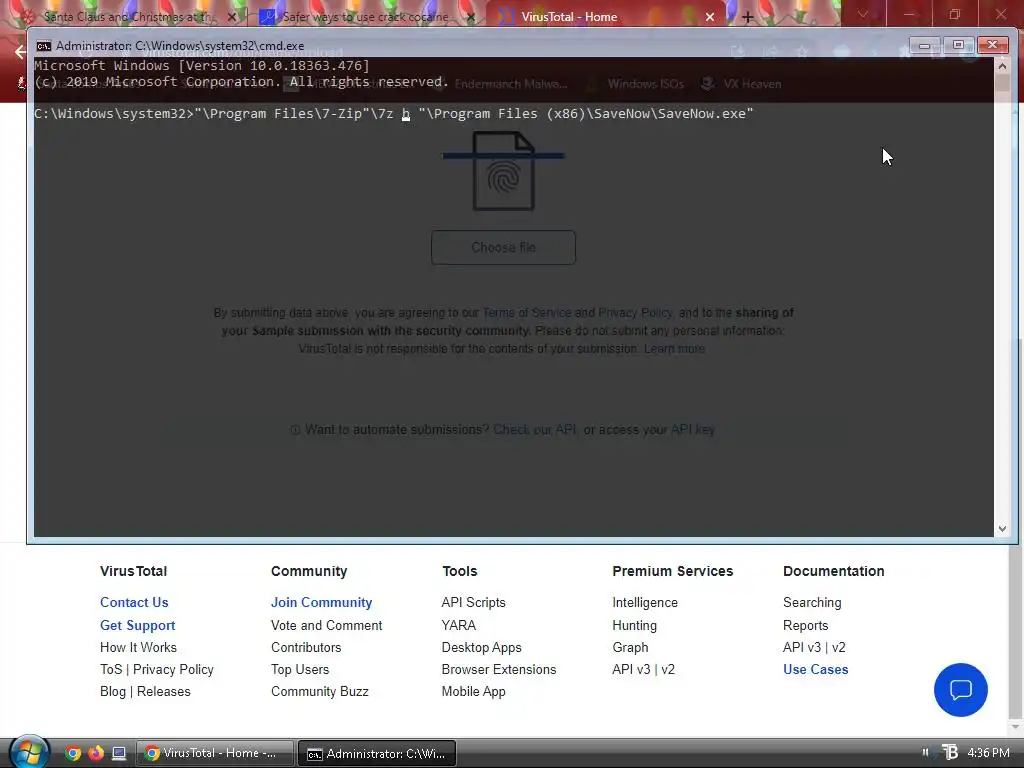Activate Administrator cmd taskbar button
Viewport: 1024px width, 768px height.
coord(377,753)
